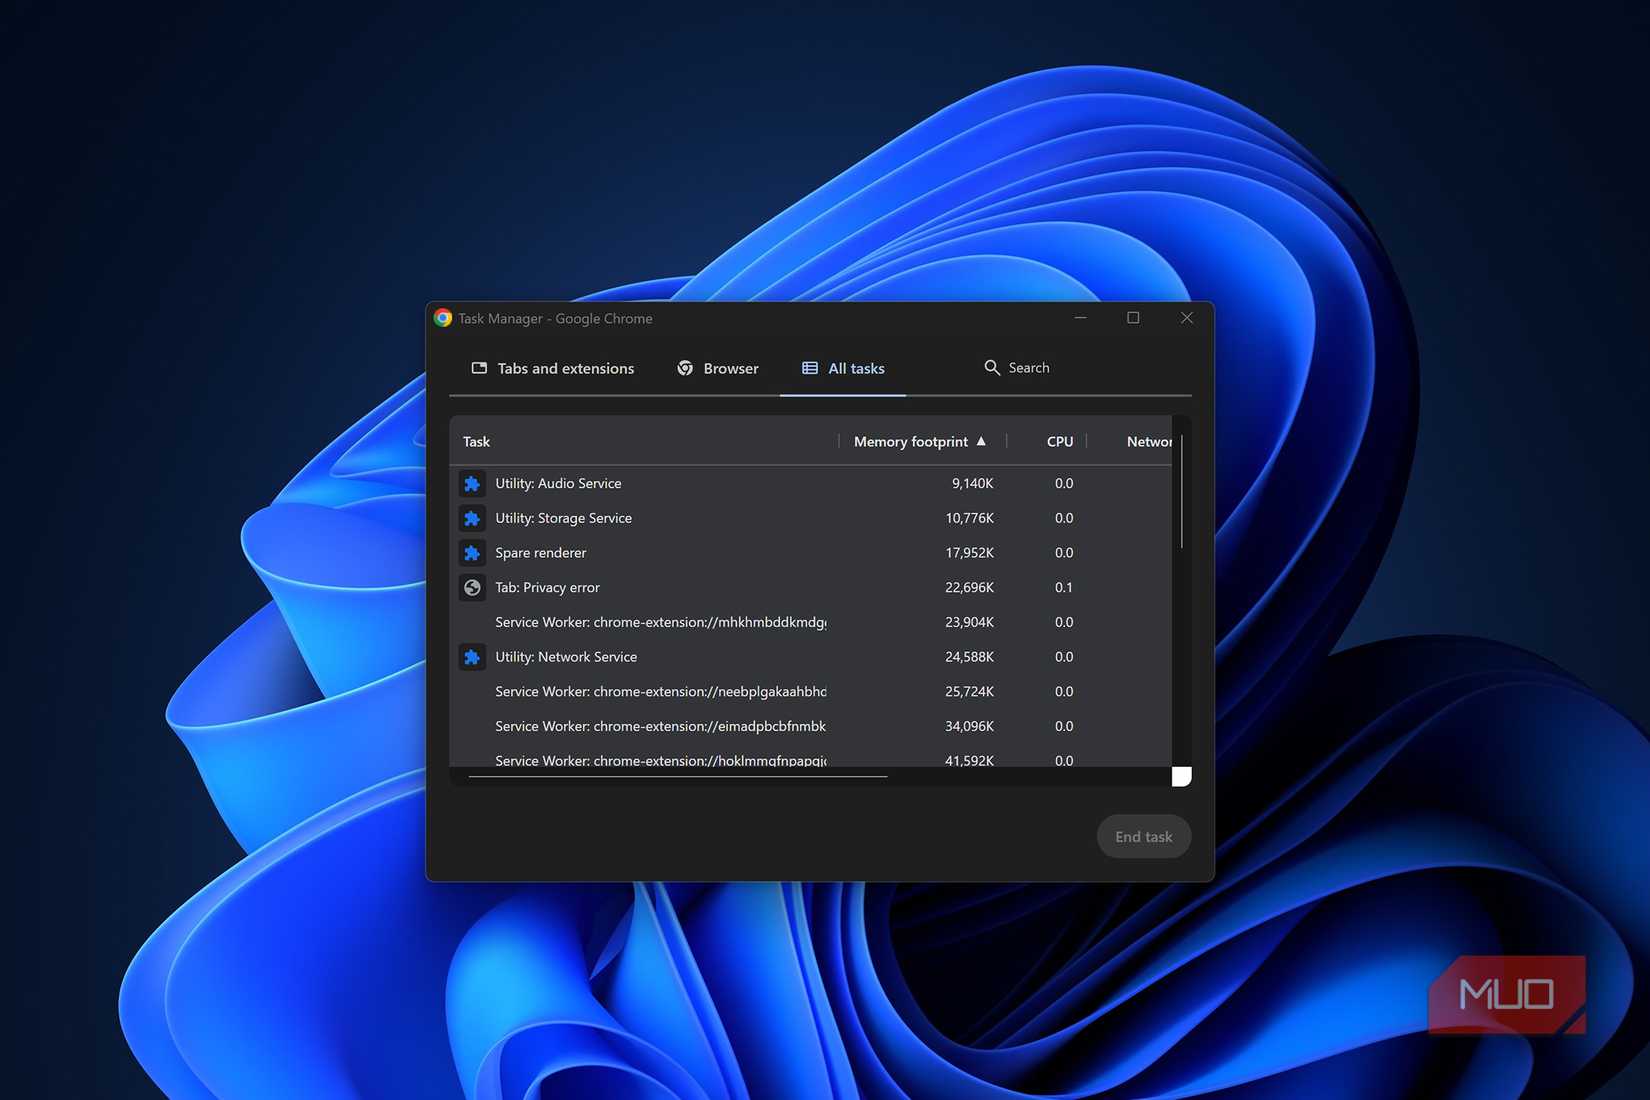Click the Network Service puzzle icon
Screen dimensions: 1650x1100
[472, 657]
